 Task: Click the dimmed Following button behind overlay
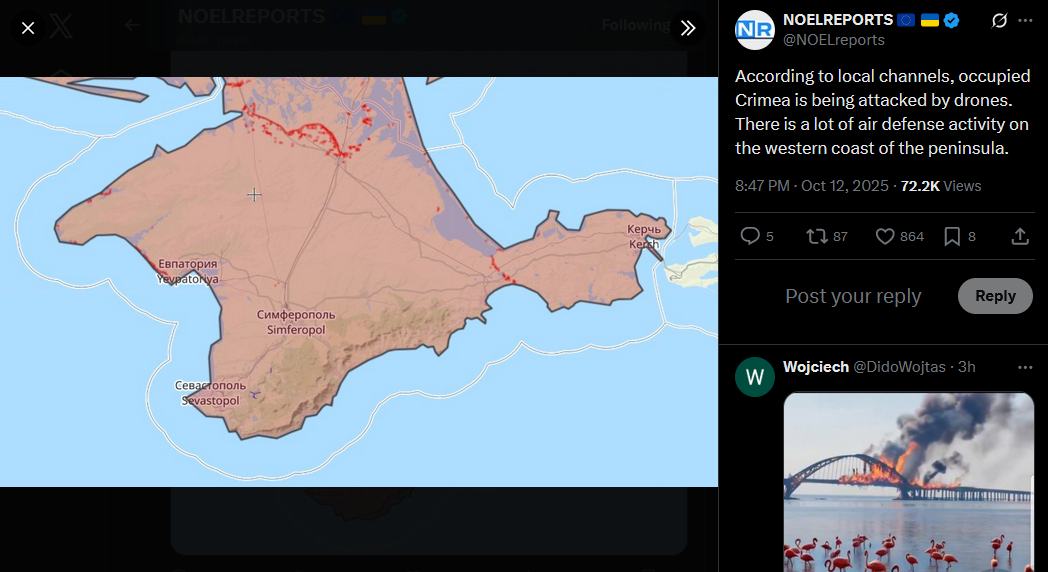point(636,25)
